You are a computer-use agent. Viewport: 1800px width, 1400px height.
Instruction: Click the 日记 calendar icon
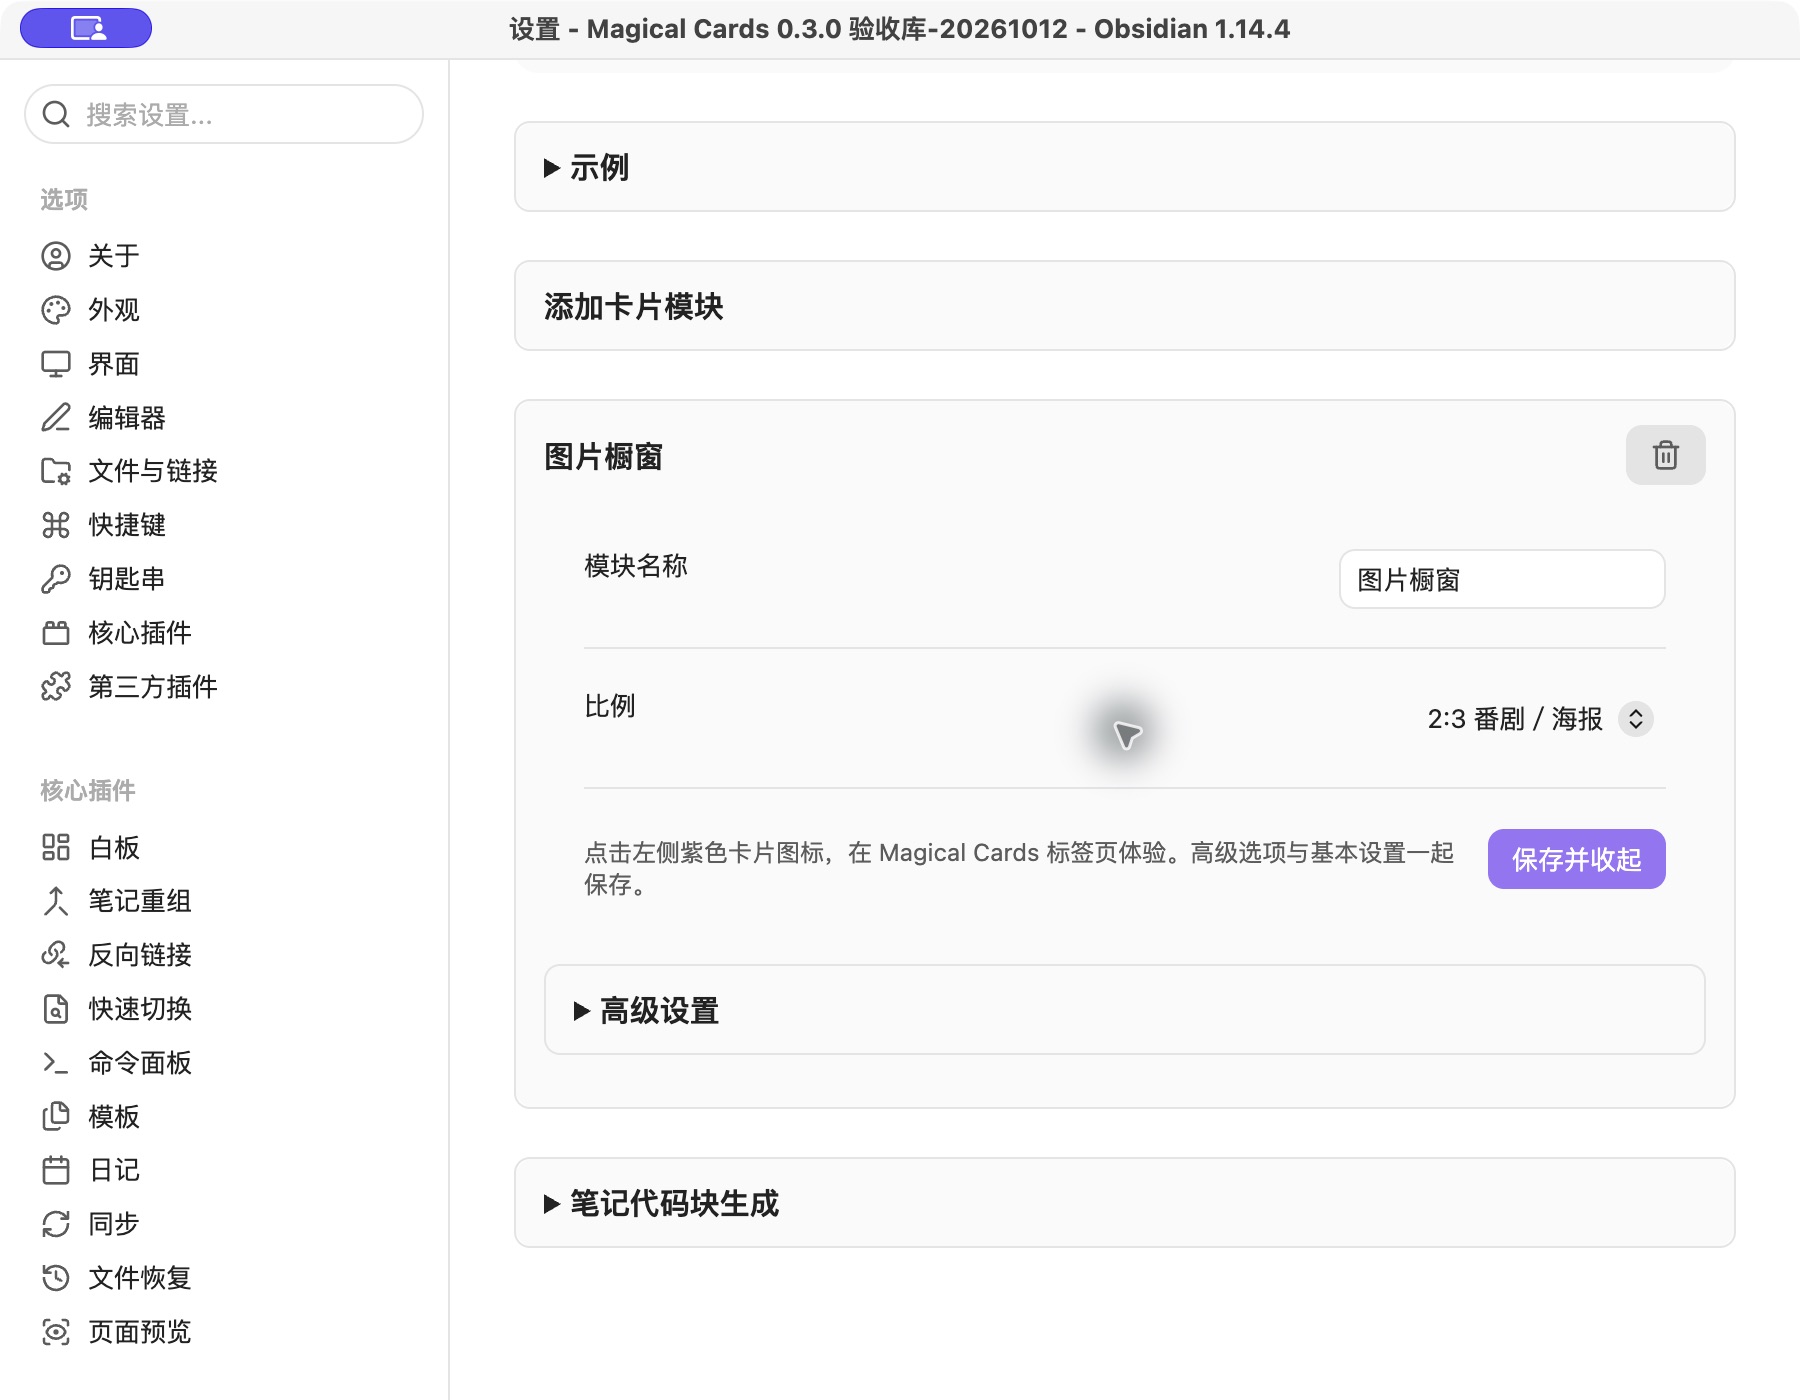pos(56,1170)
